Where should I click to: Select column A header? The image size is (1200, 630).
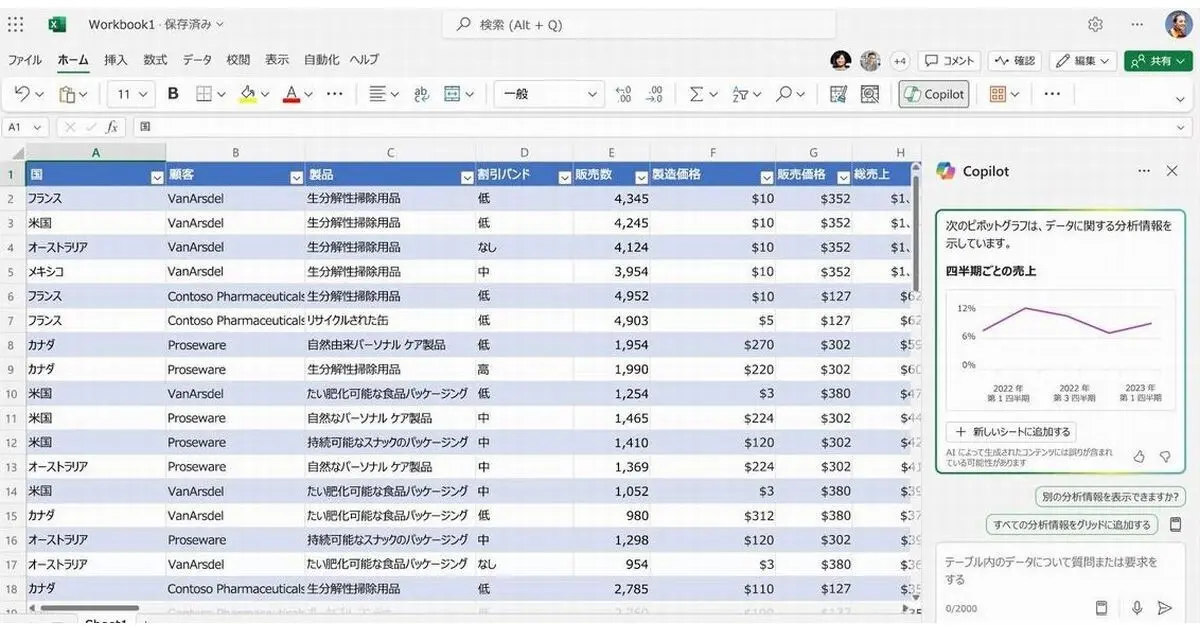click(x=96, y=152)
